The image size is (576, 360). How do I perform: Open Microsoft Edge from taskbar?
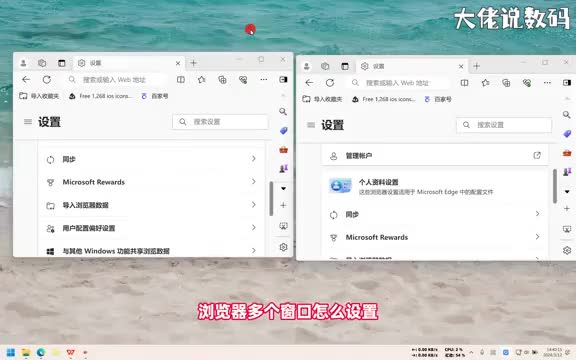point(41,353)
